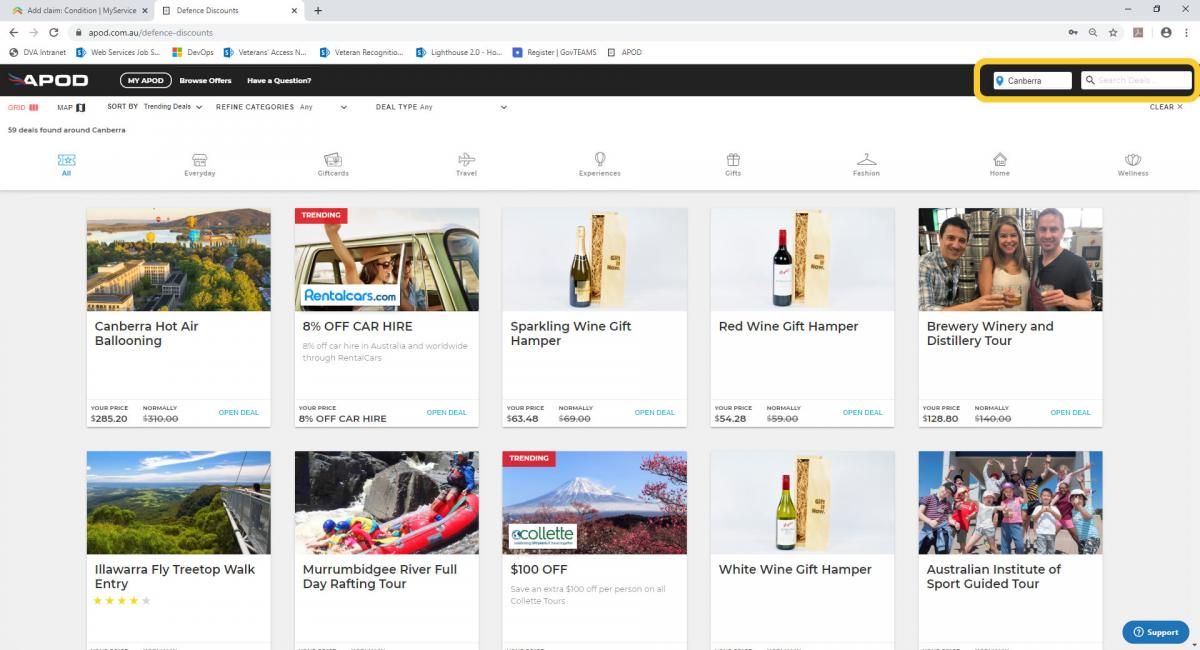The width and height of the screenshot is (1200, 650).
Task: Click OPEN DEAL on Hot Air Ballooning
Action: click(x=239, y=413)
